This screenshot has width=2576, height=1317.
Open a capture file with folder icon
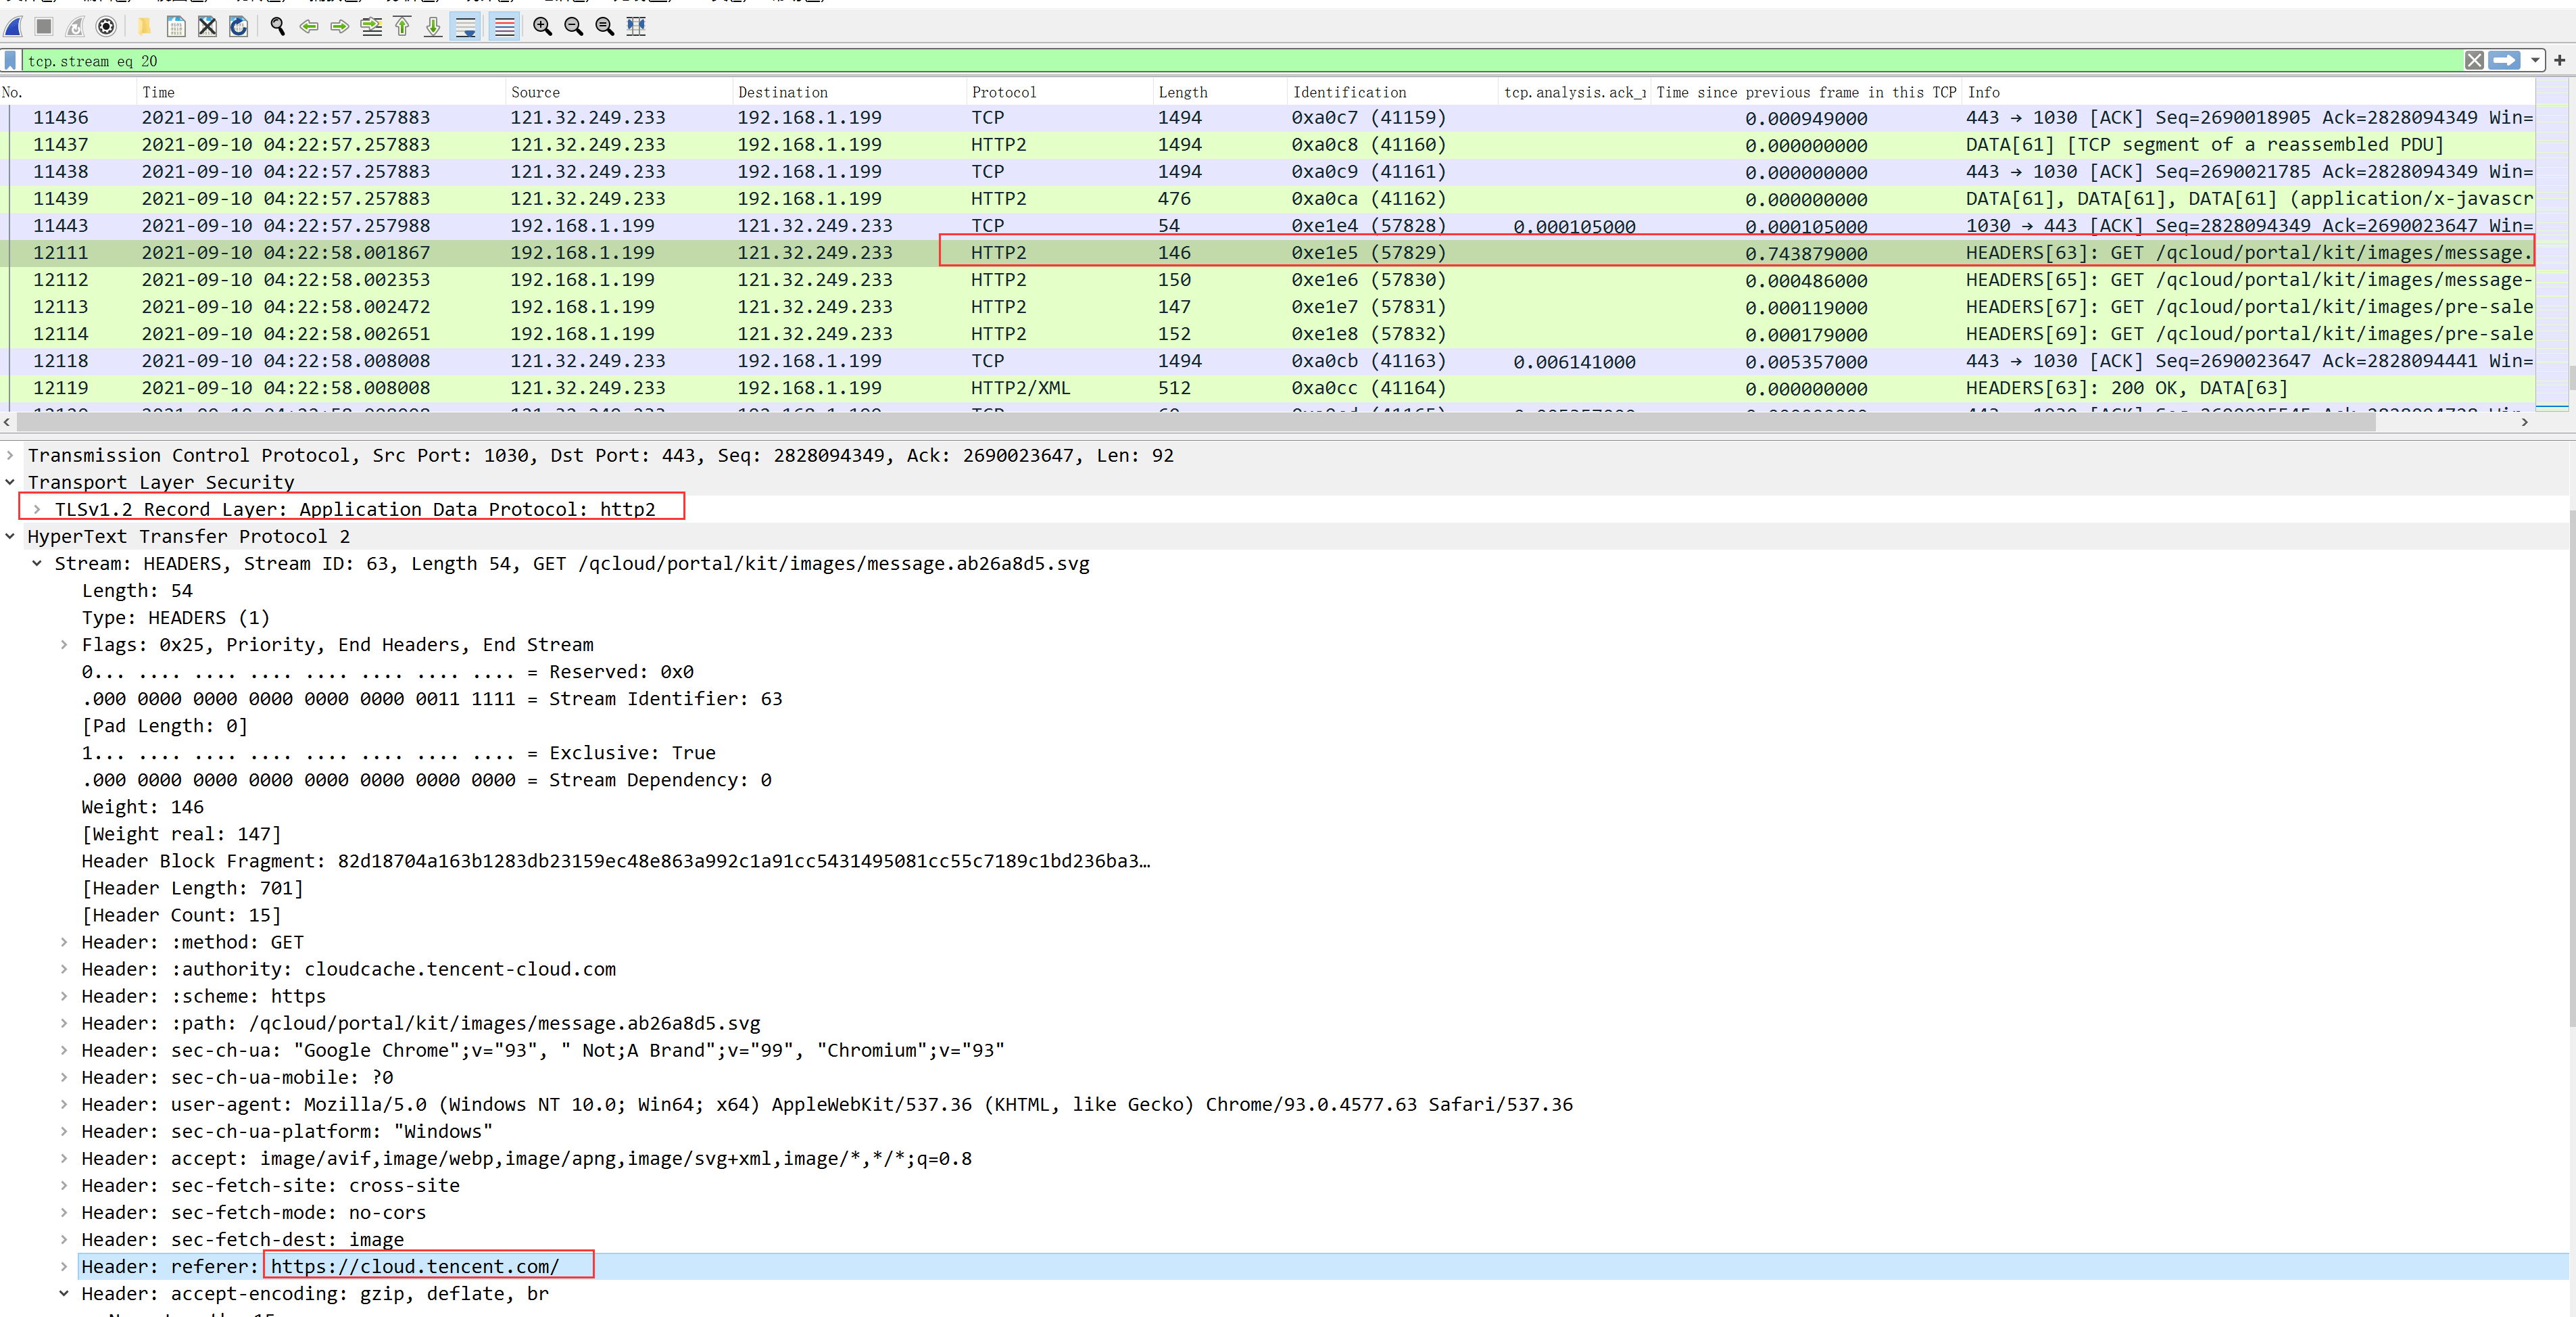(145, 27)
